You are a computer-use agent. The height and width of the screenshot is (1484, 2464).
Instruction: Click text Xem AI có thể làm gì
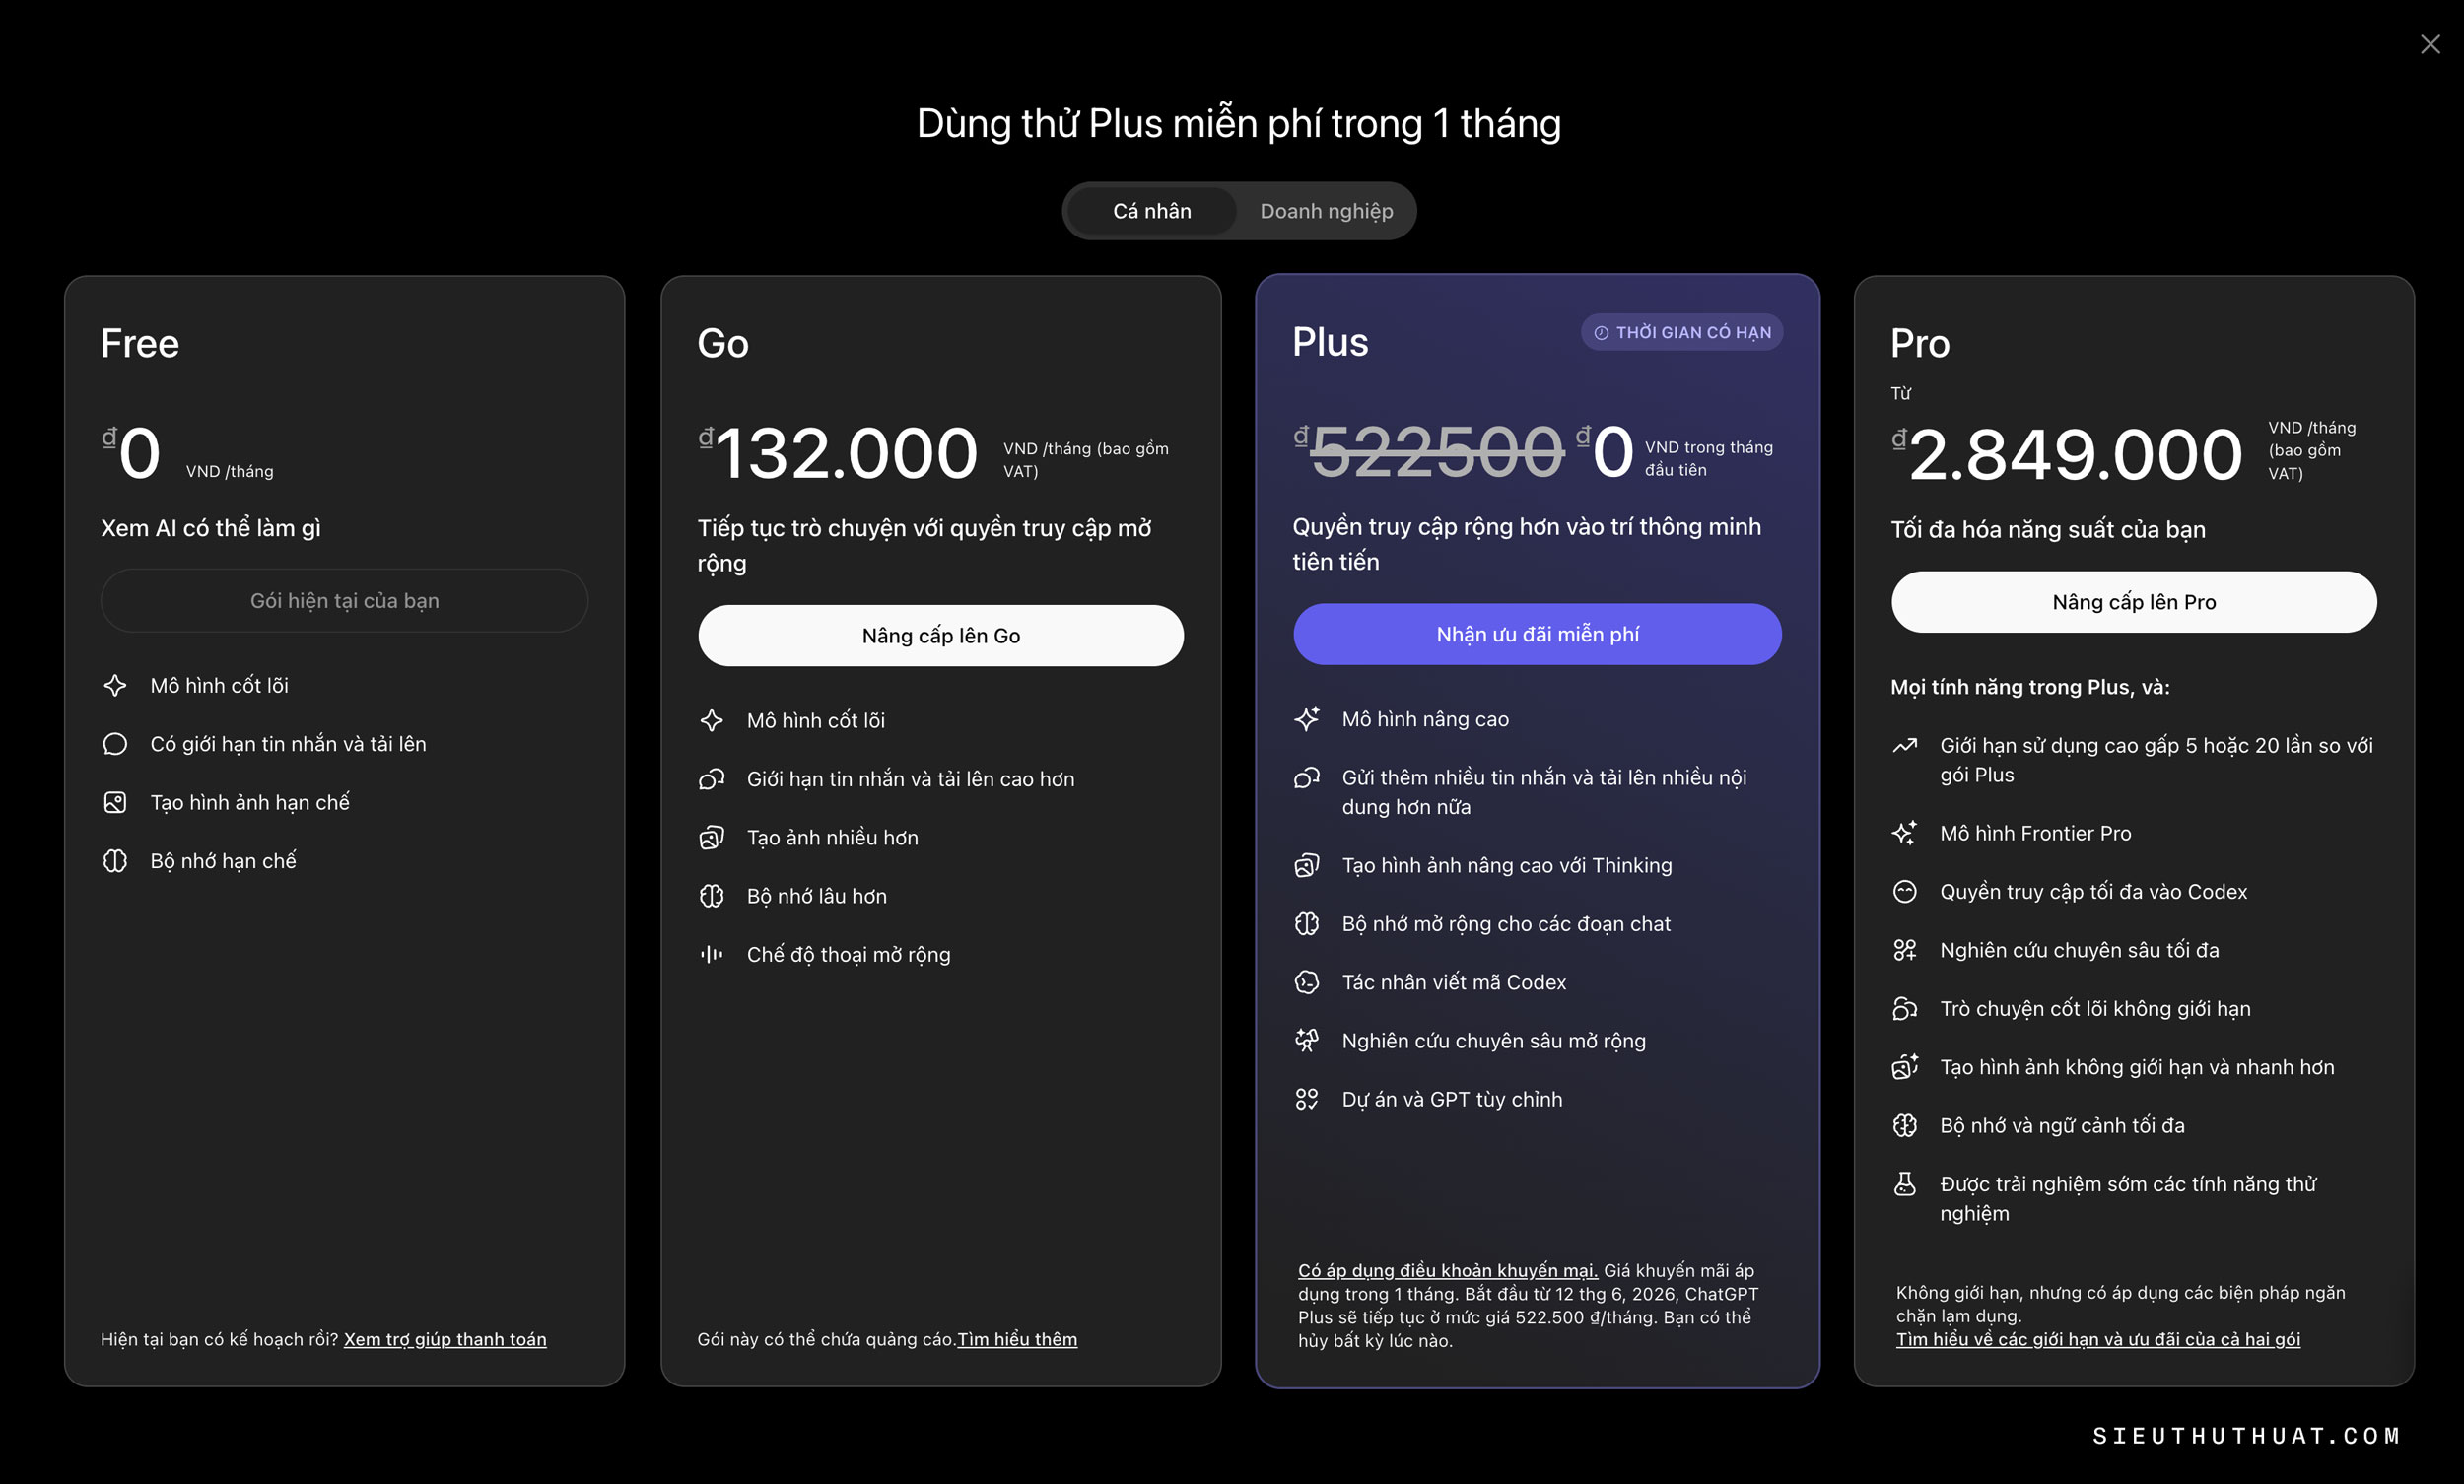pos(211,528)
